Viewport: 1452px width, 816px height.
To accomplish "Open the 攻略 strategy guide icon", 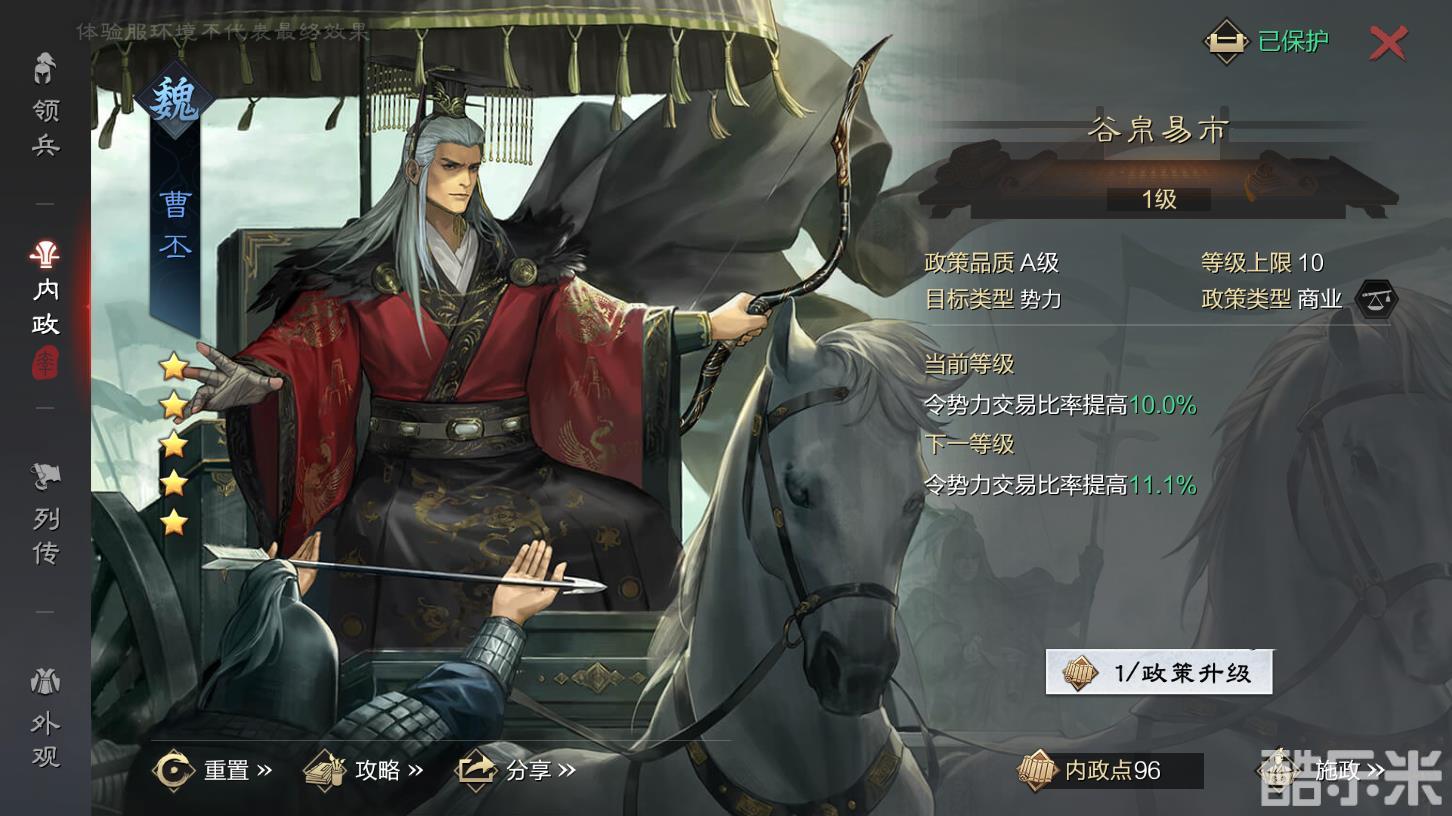I will [324, 770].
